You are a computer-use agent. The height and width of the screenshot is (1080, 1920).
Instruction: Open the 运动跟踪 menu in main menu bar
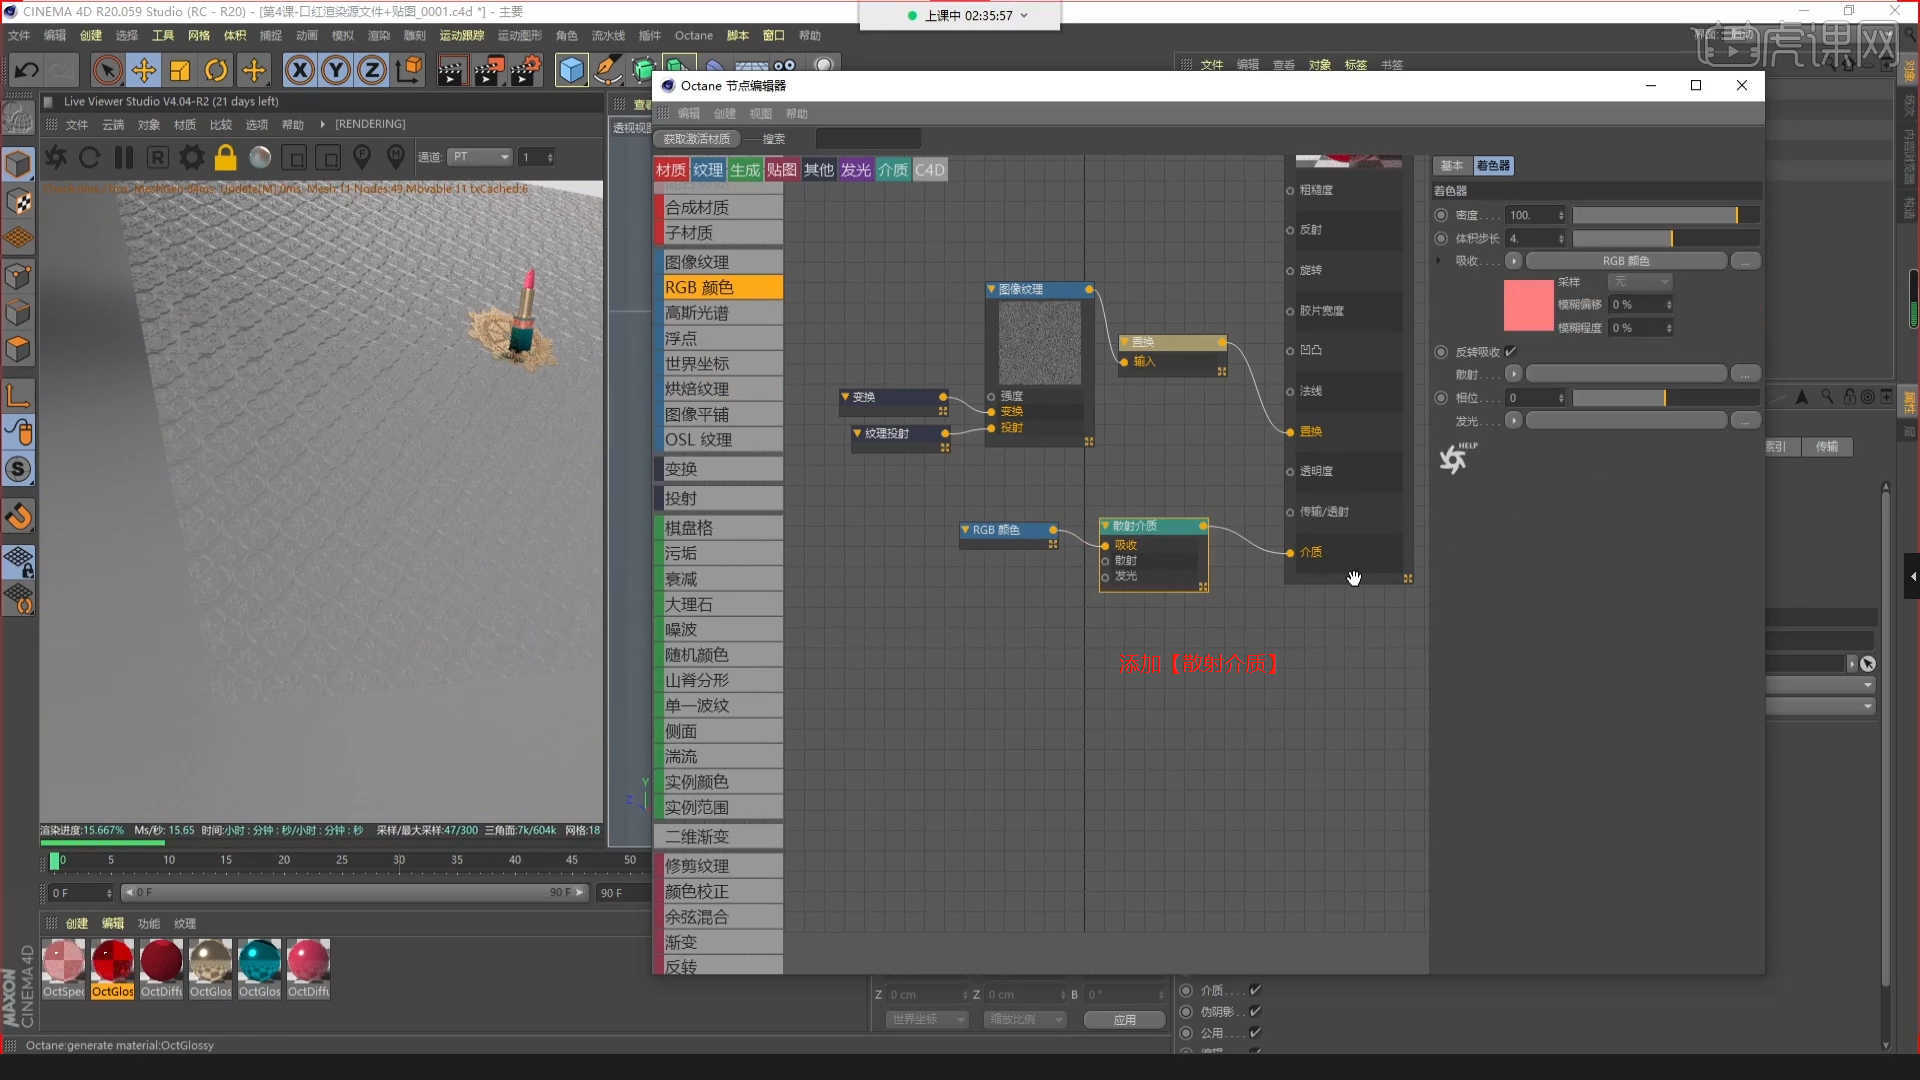coord(462,35)
